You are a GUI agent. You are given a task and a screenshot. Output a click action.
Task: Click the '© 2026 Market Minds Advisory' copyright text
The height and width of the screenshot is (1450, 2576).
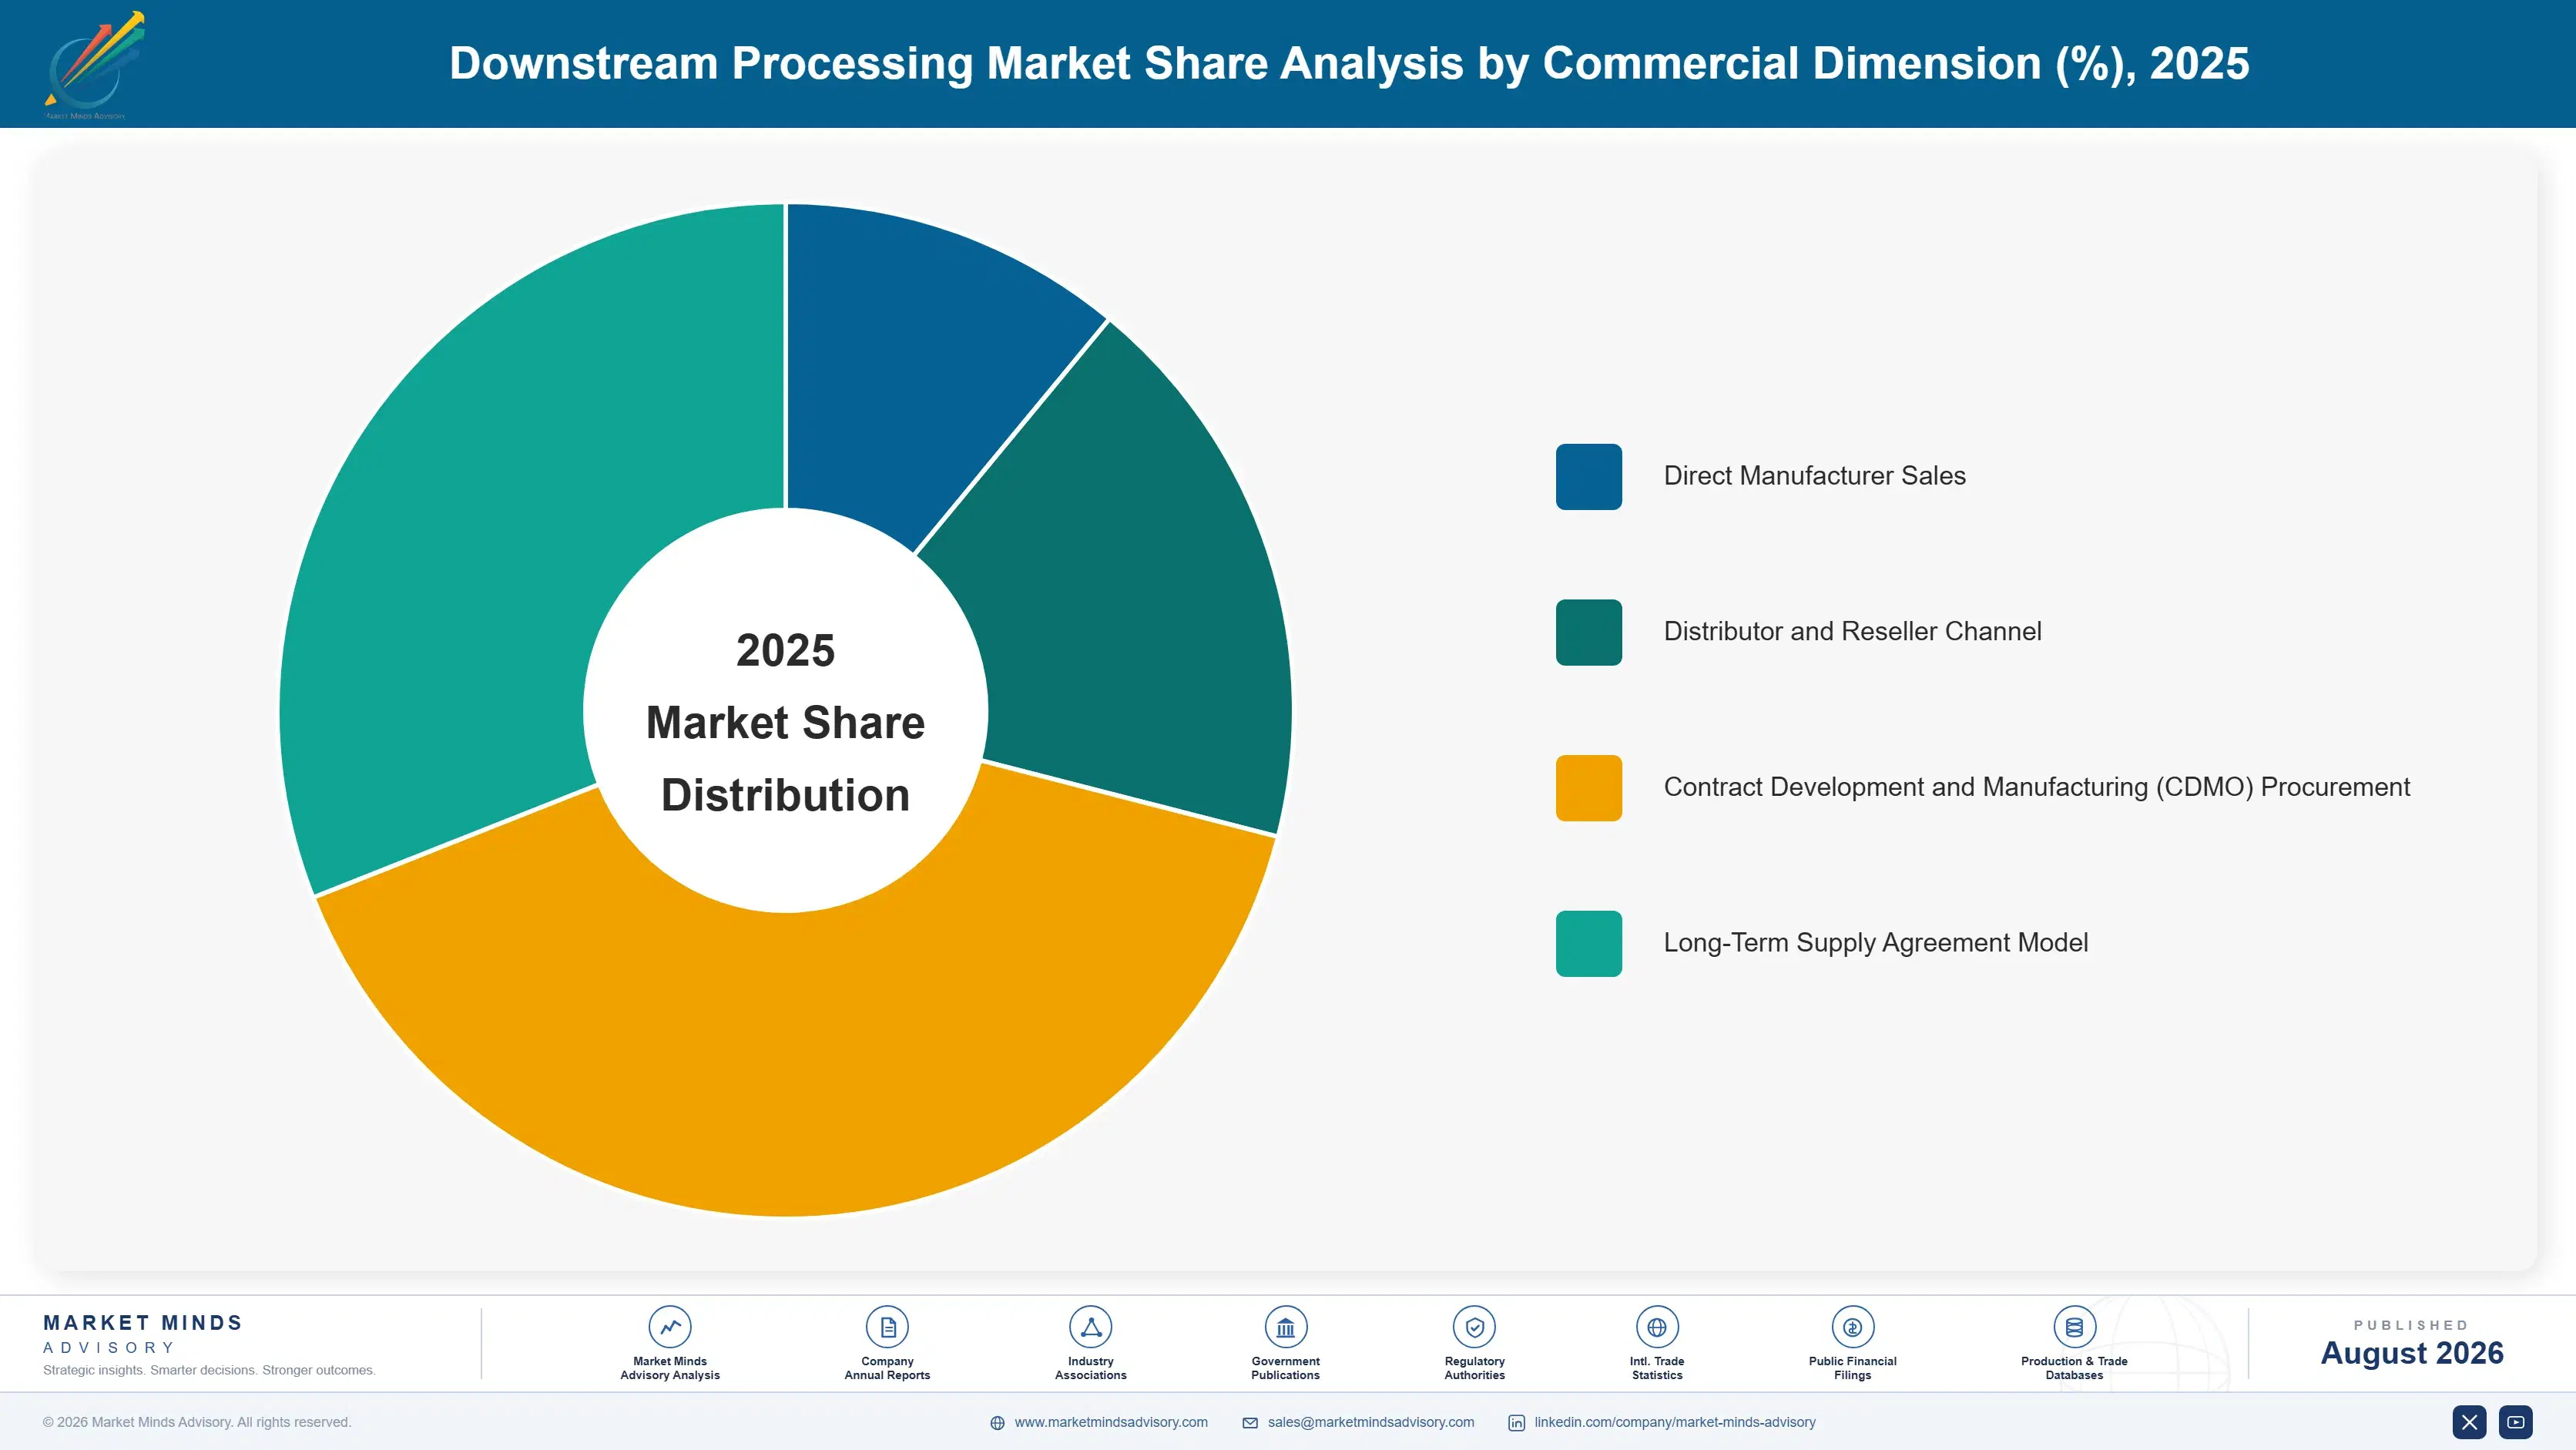click(x=197, y=1422)
